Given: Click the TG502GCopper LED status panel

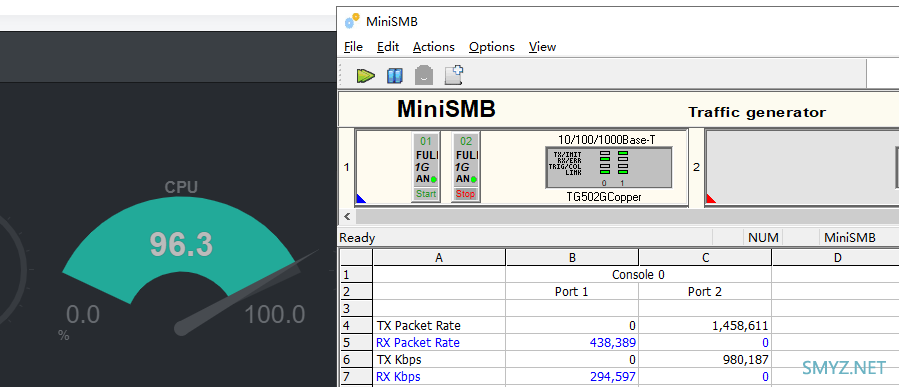Looking at the screenshot, I should [608, 167].
